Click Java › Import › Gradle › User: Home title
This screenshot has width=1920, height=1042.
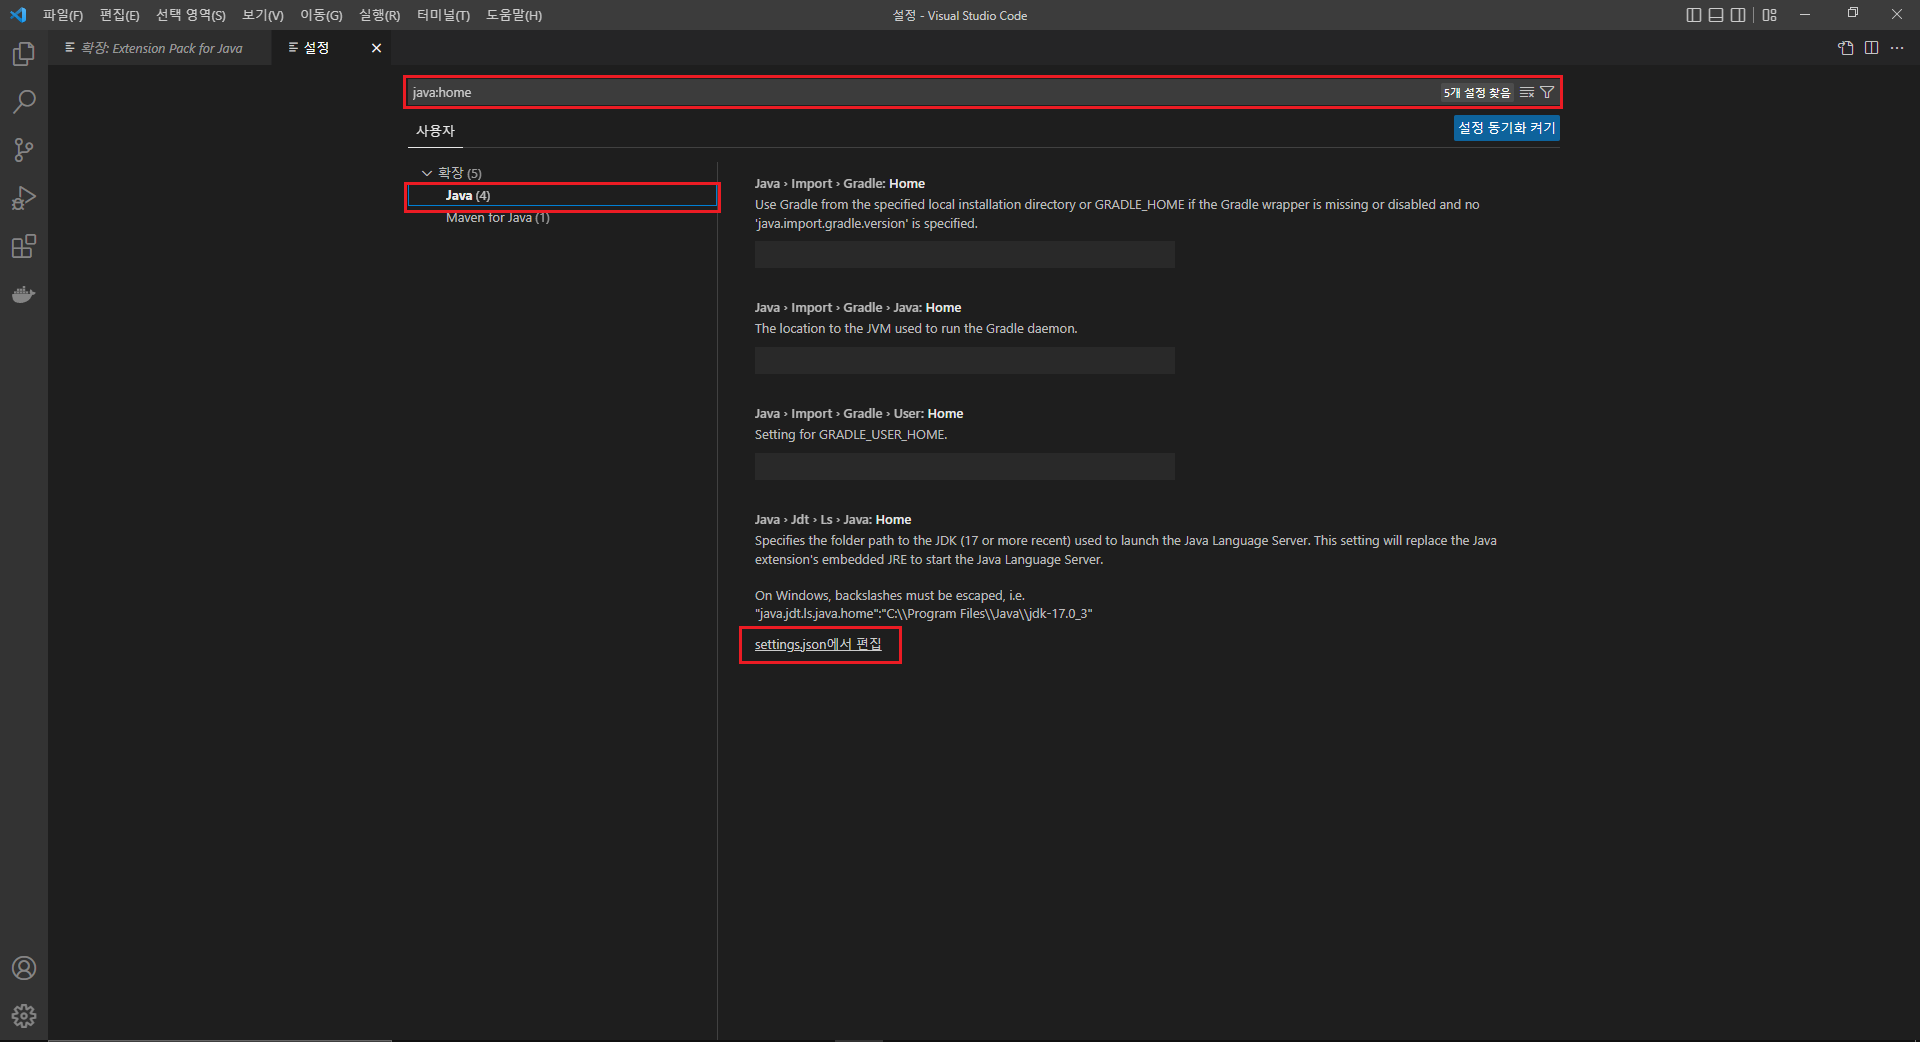pos(859,414)
